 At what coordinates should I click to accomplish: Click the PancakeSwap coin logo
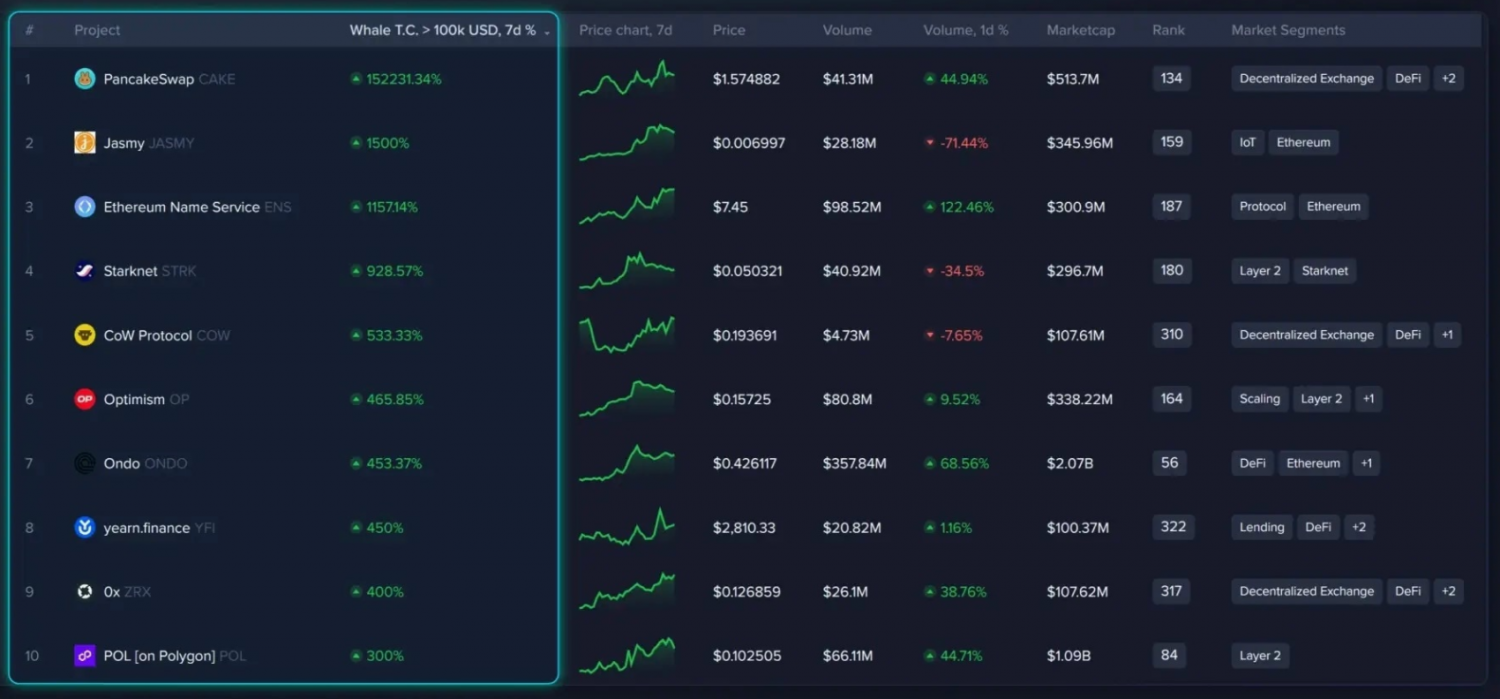[x=85, y=79]
